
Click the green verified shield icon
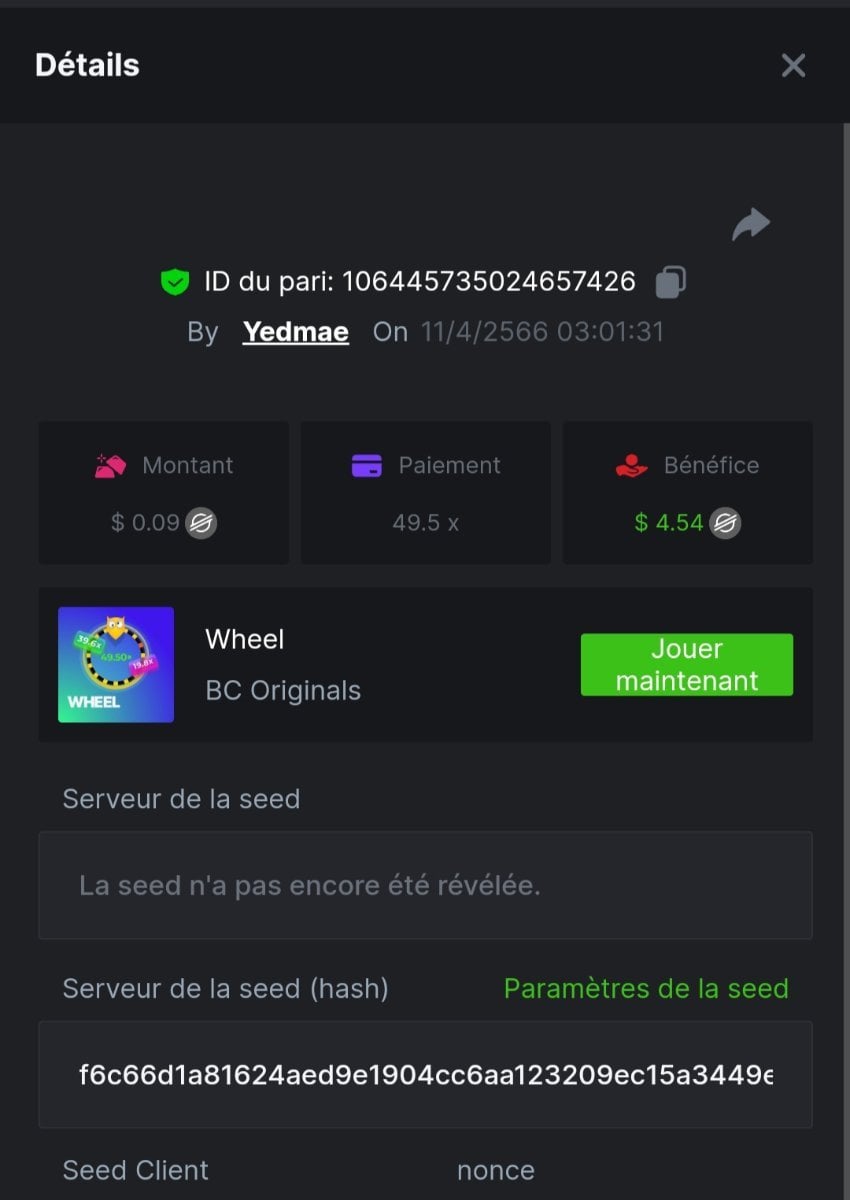(175, 283)
